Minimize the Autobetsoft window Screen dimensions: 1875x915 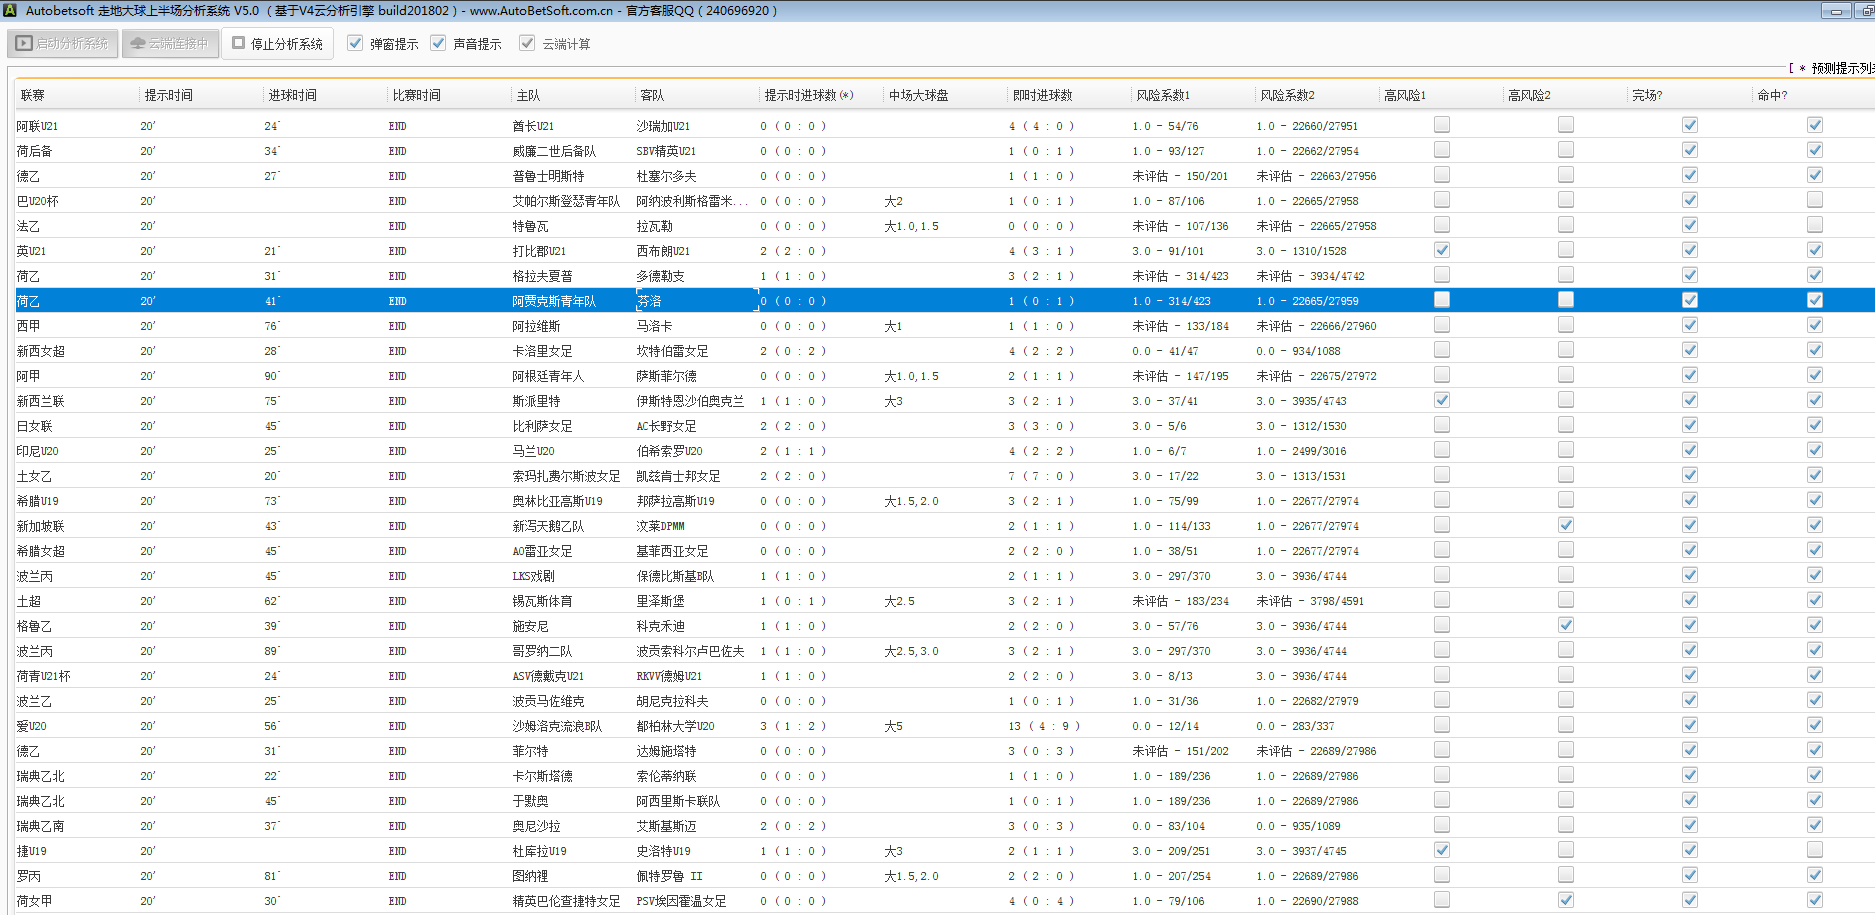click(1835, 11)
